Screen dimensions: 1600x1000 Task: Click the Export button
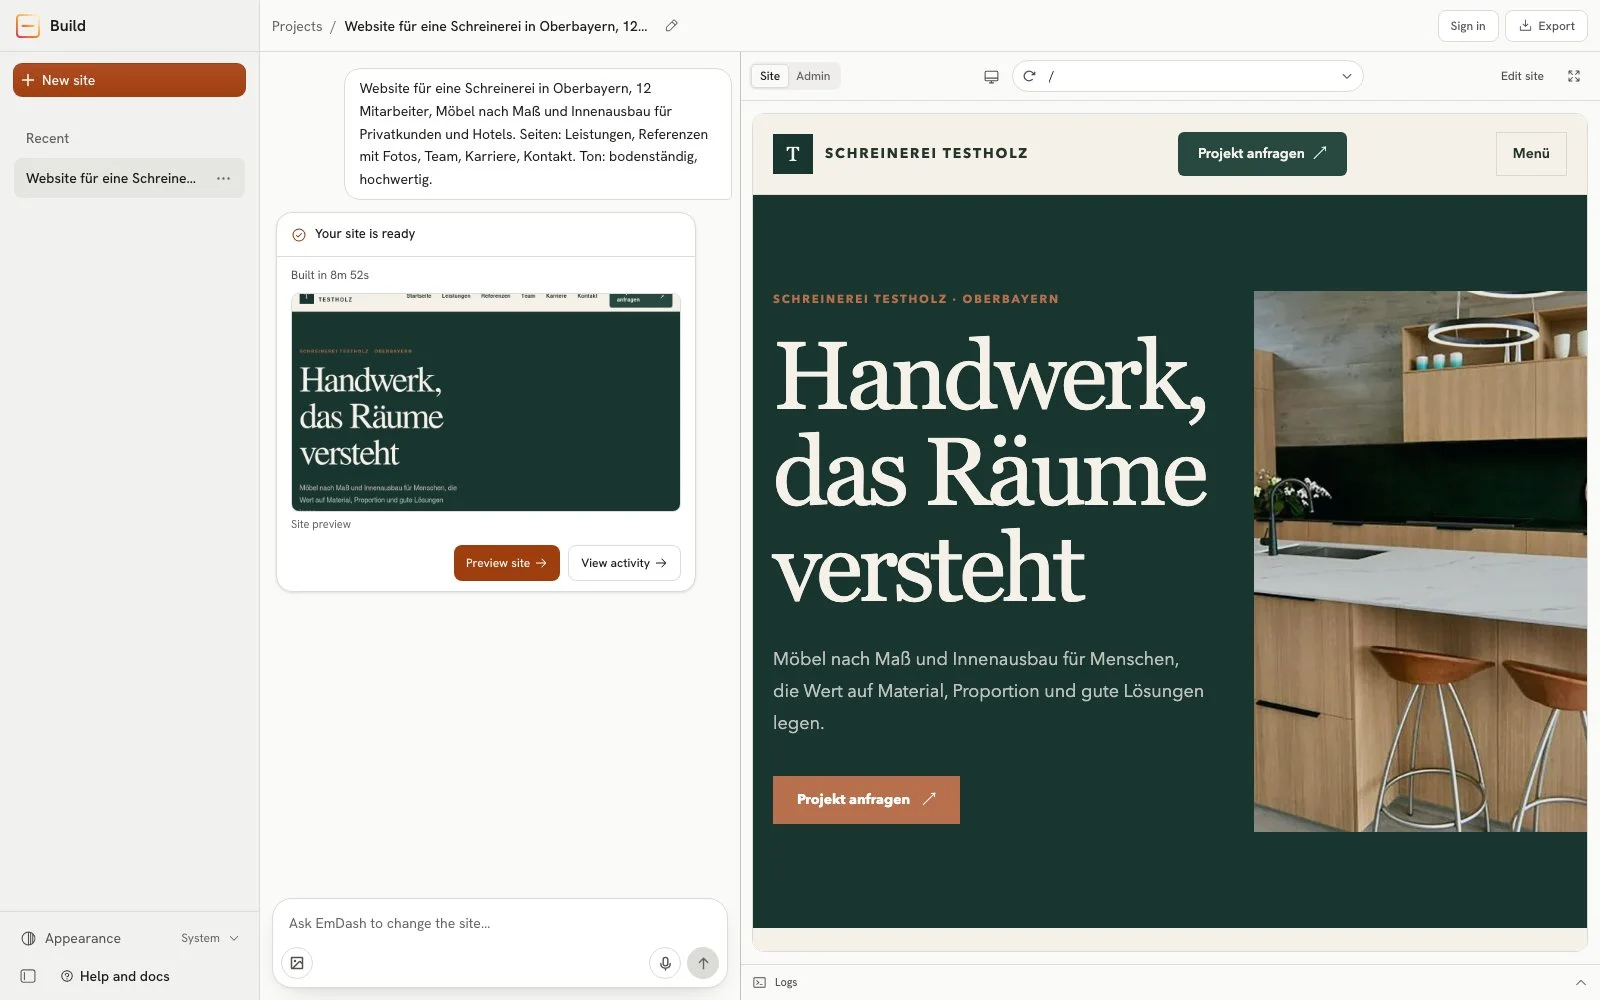[1546, 26]
